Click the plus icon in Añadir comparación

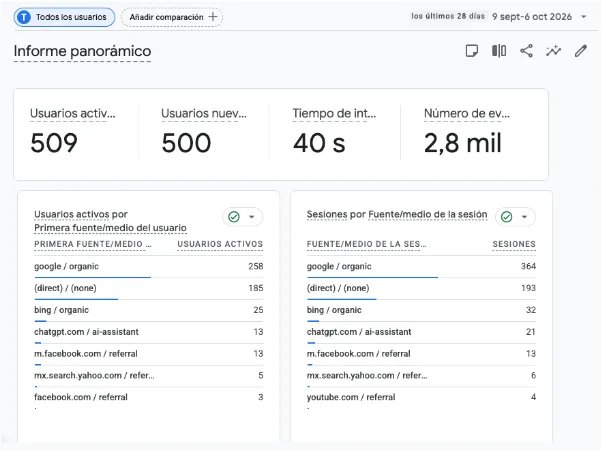pyautogui.click(x=213, y=17)
